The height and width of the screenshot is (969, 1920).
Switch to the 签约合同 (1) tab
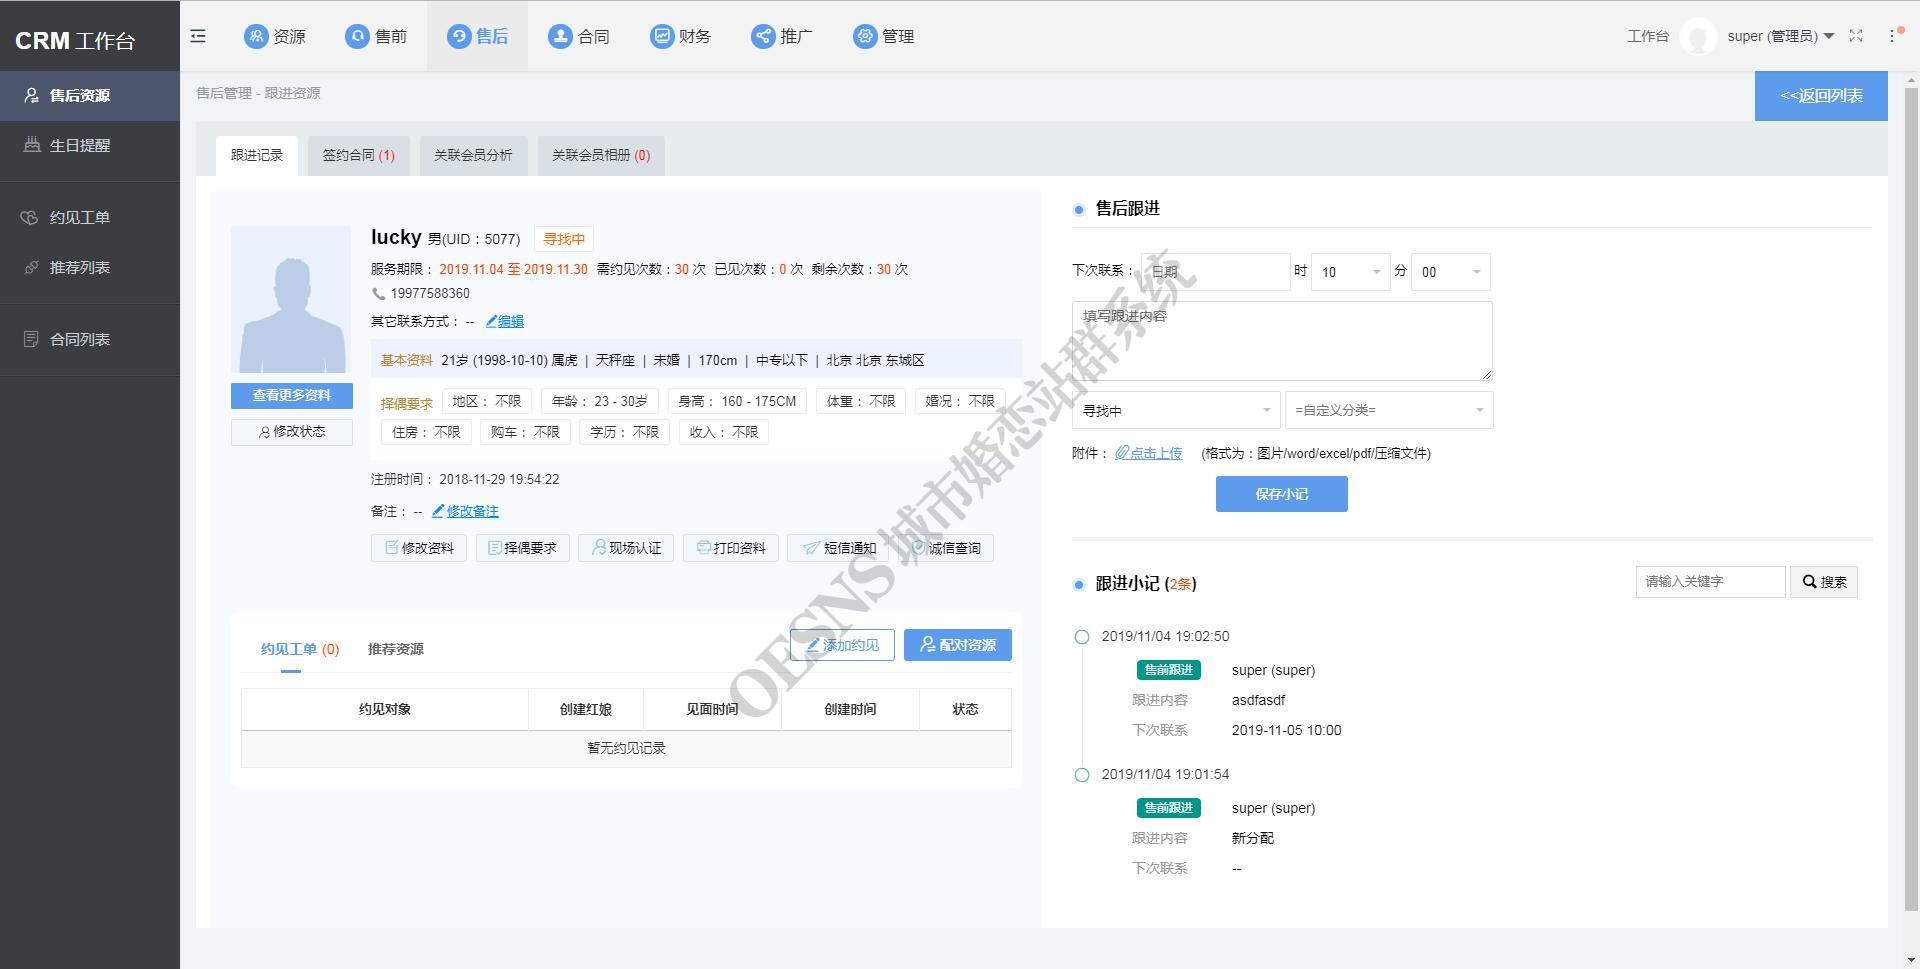coord(358,156)
